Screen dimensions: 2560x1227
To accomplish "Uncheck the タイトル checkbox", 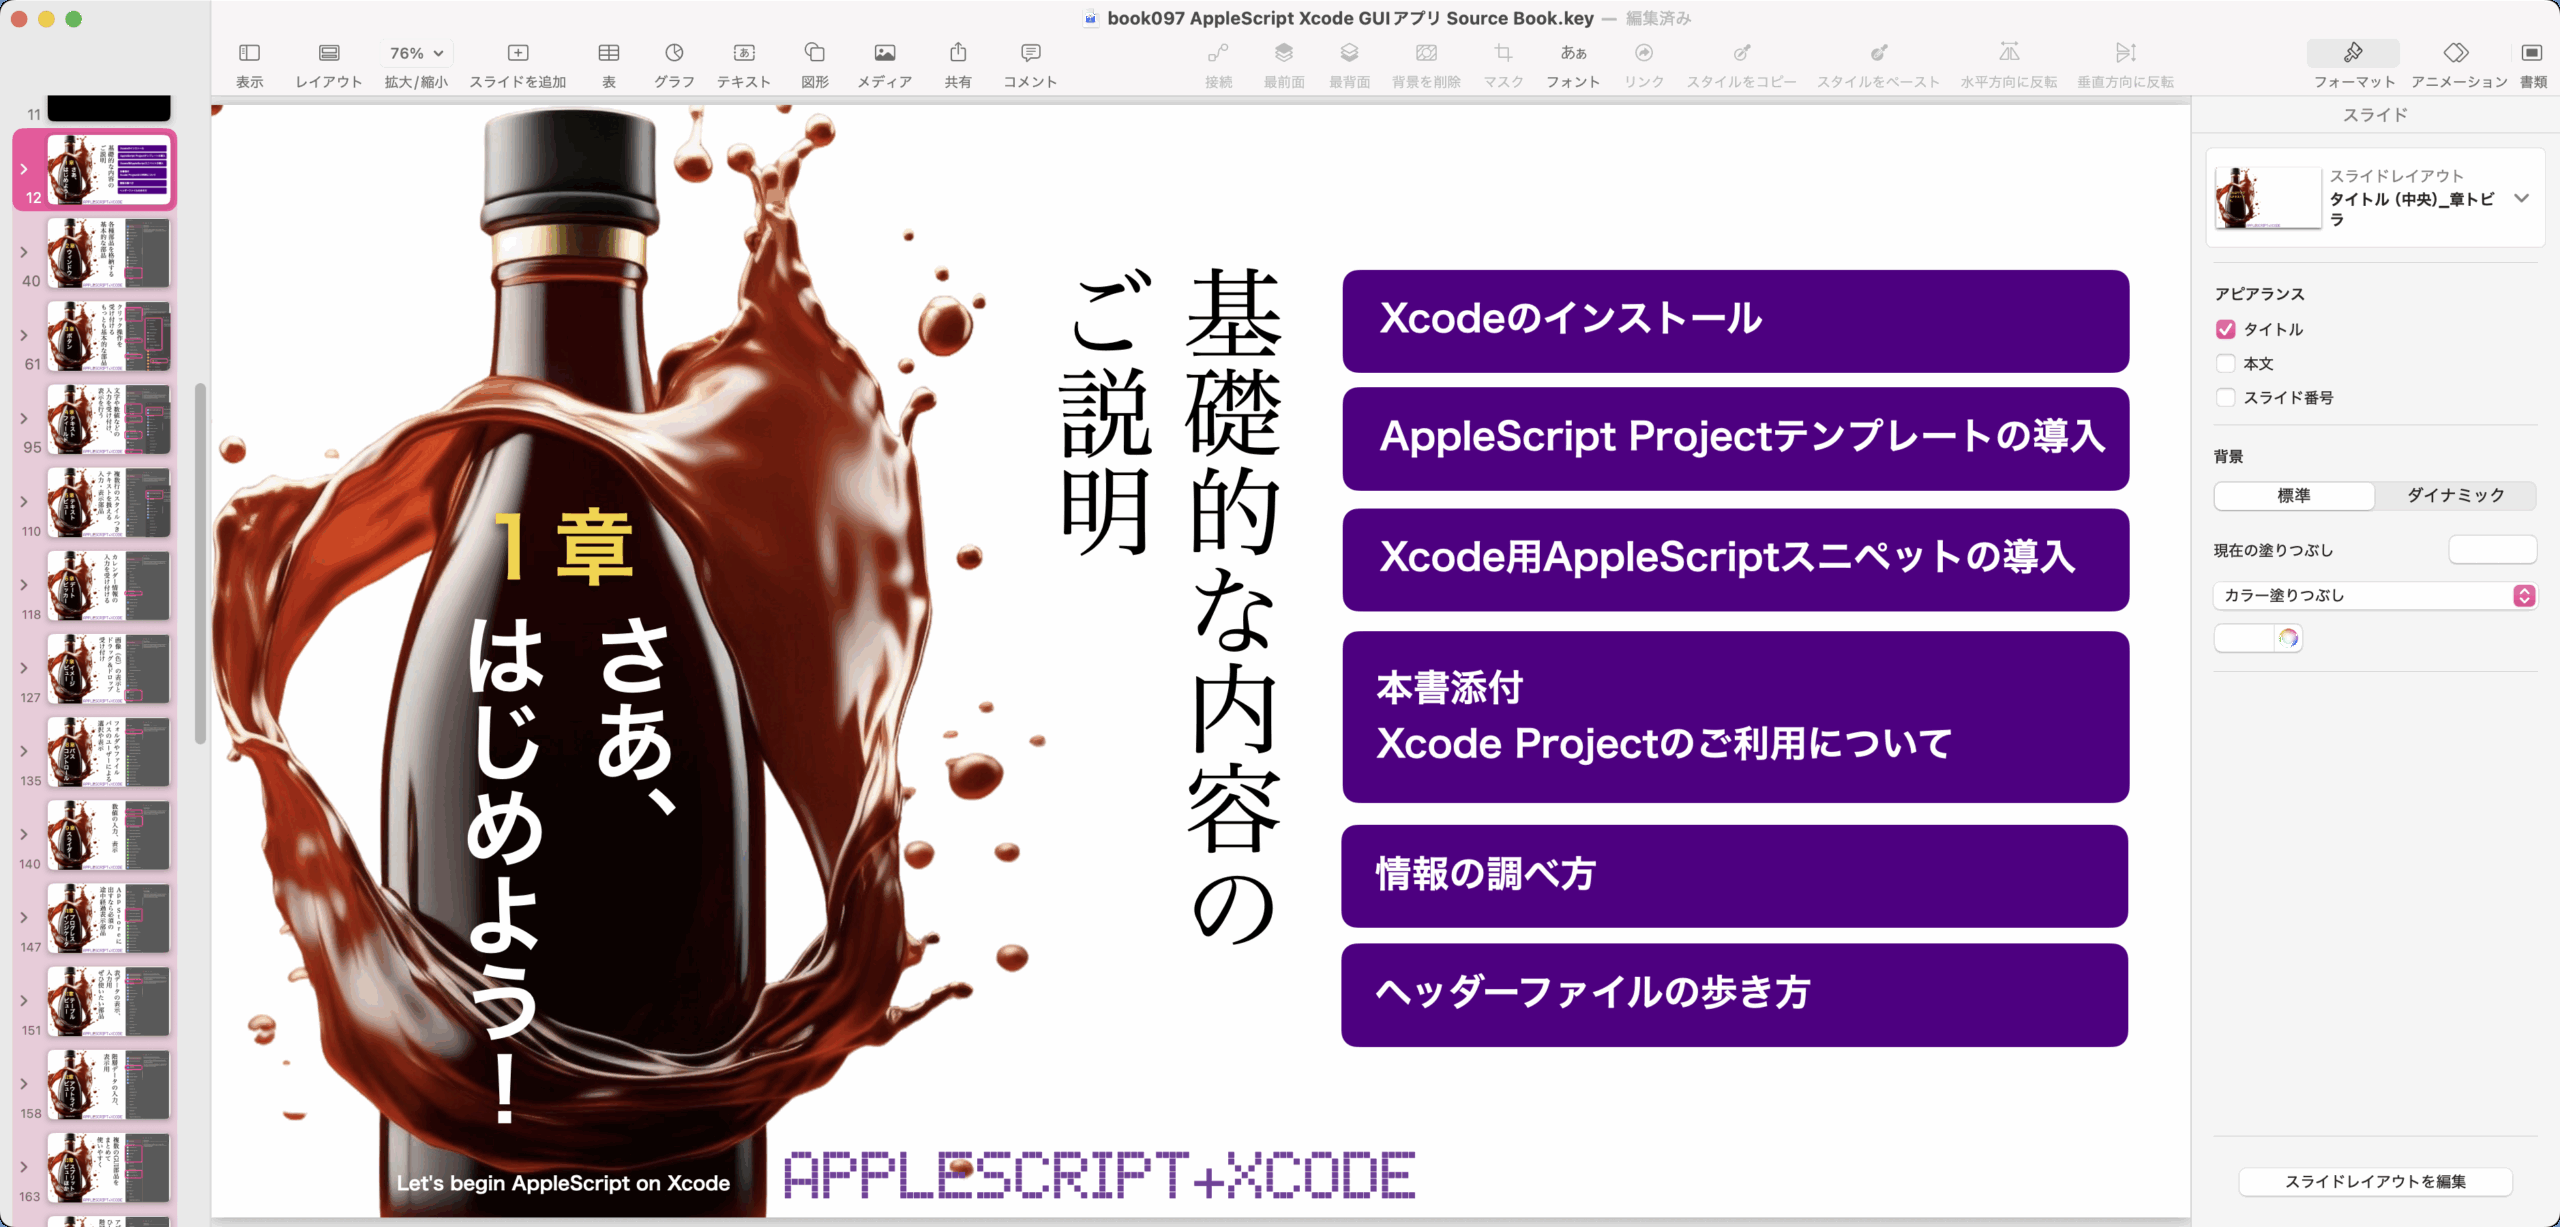I will (2226, 329).
